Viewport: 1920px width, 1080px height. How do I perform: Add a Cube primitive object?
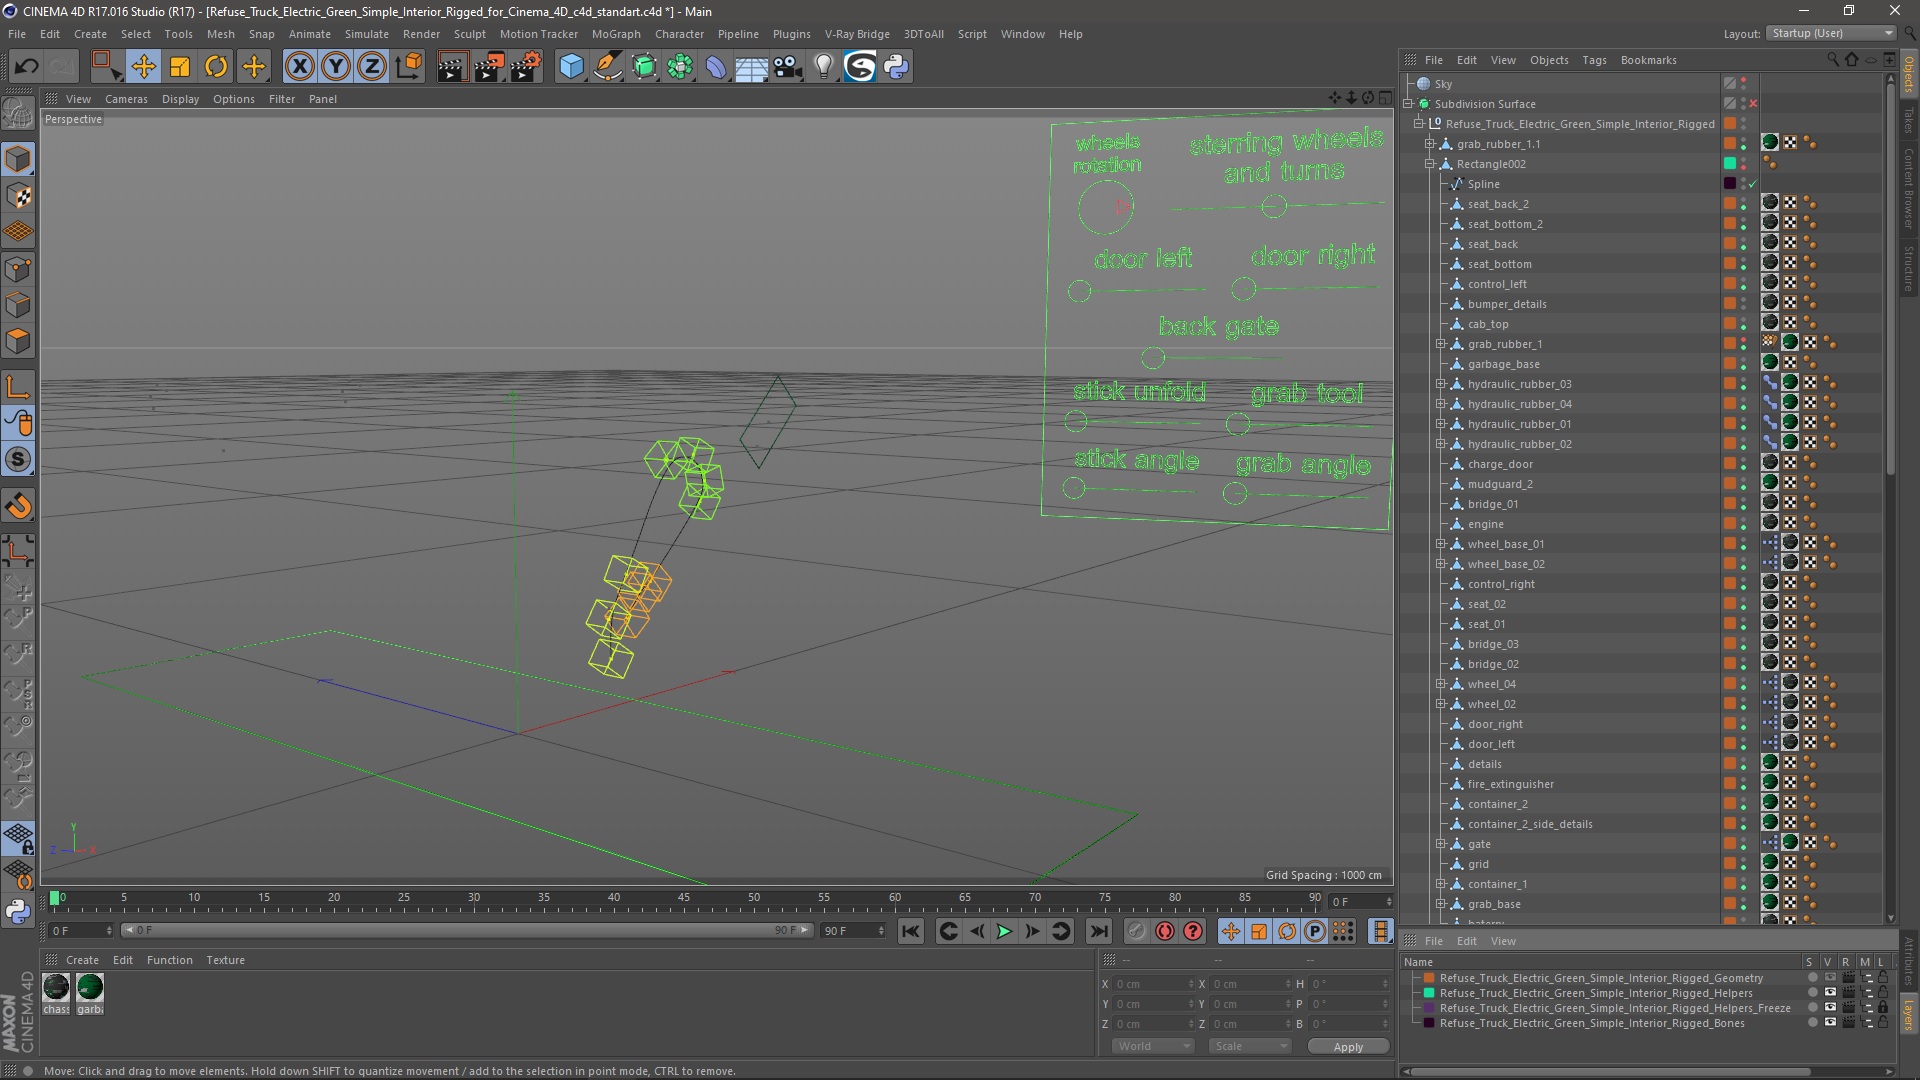pyautogui.click(x=571, y=67)
